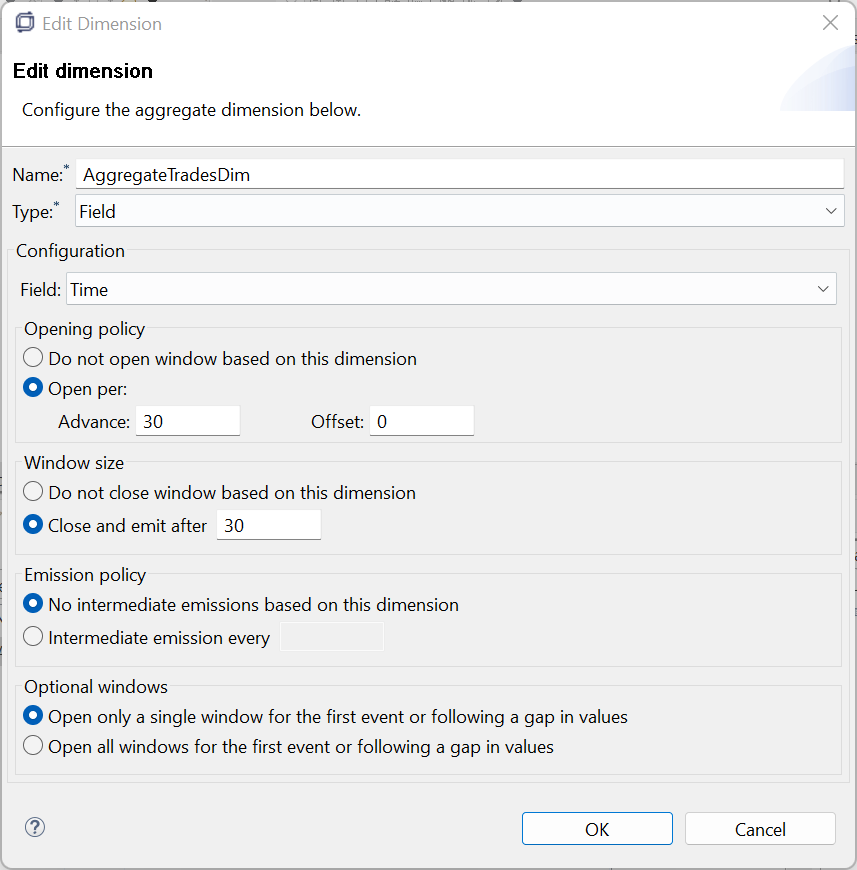
Task: Select 'Open only a single window' option
Action: 34,716
